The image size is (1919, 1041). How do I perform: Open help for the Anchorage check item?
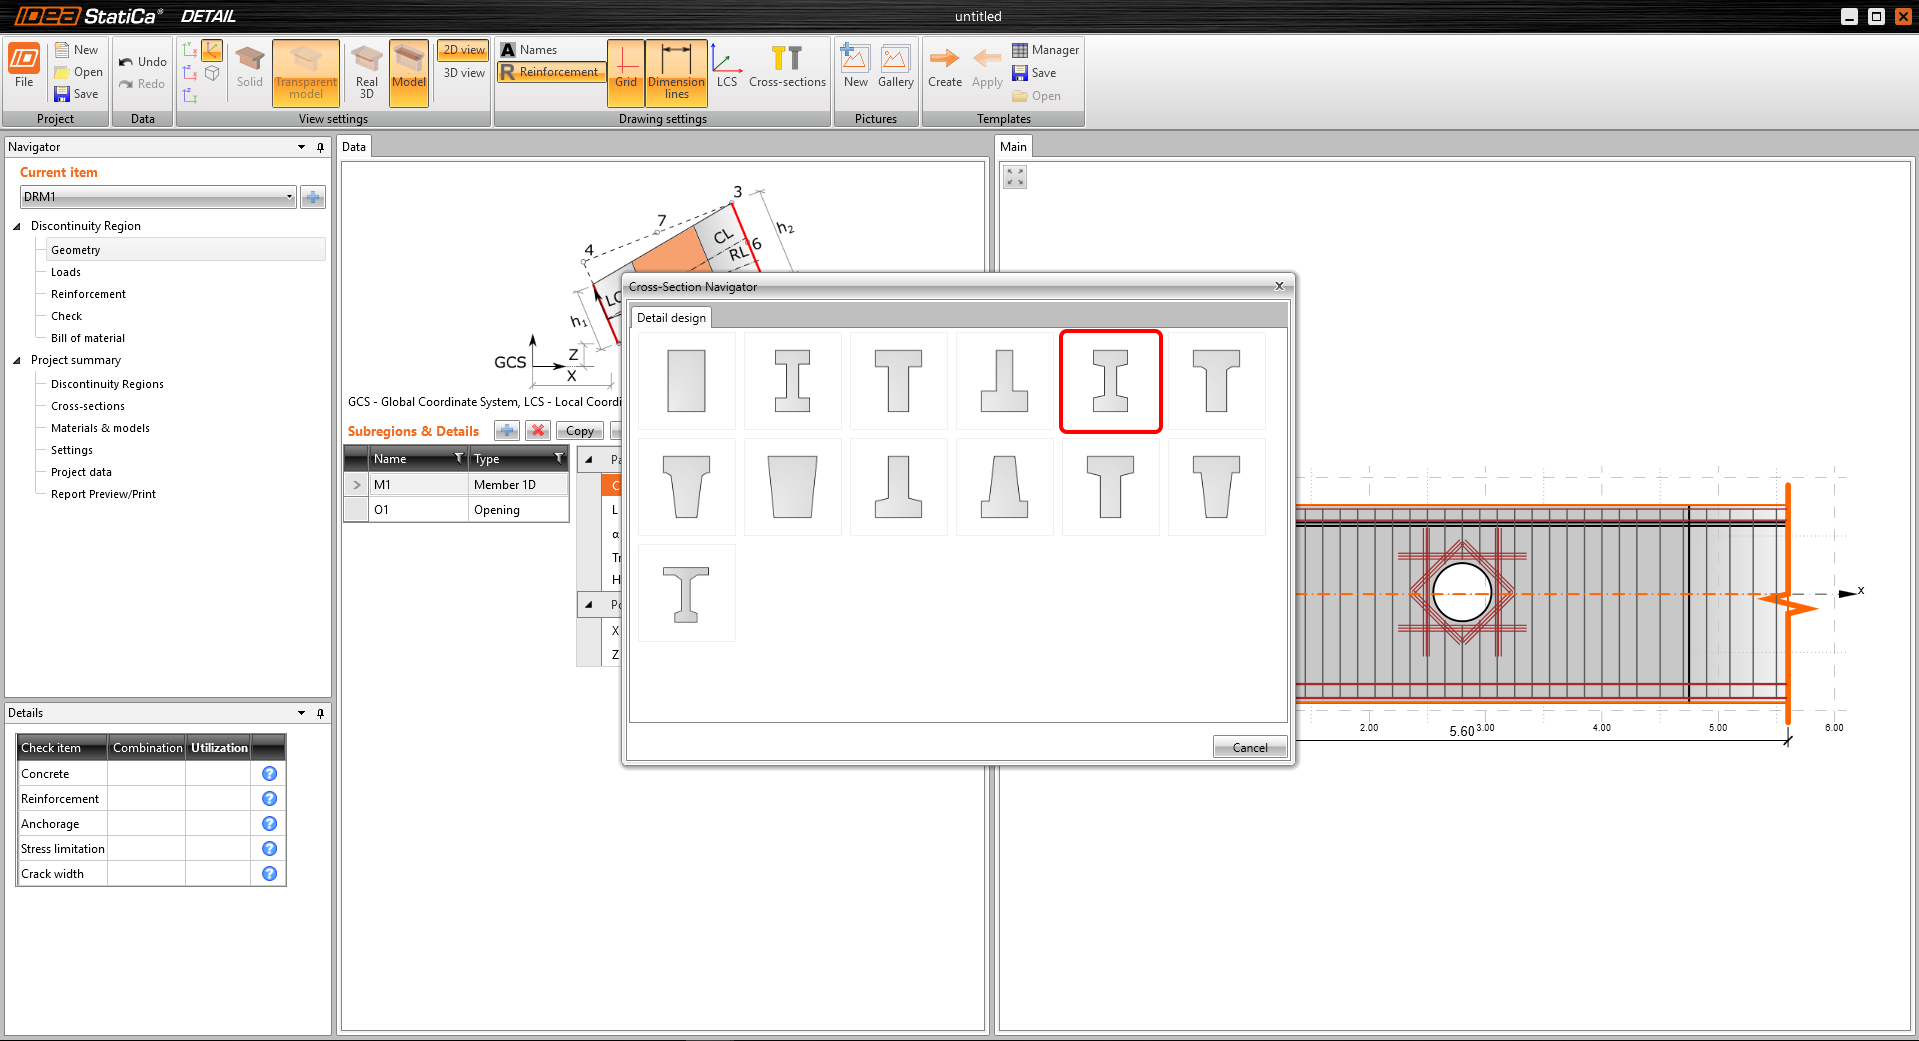tap(269, 823)
